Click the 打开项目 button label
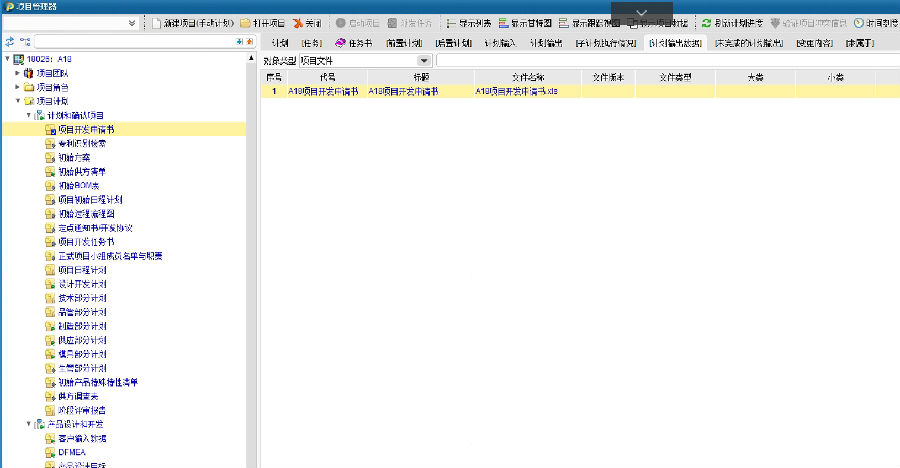 coord(269,24)
